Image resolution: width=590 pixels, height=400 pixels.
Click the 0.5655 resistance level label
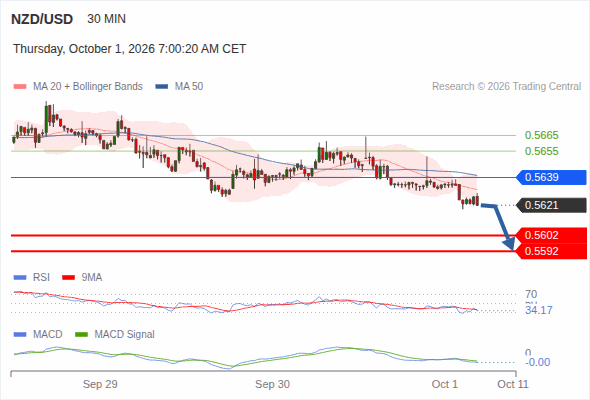541,151
